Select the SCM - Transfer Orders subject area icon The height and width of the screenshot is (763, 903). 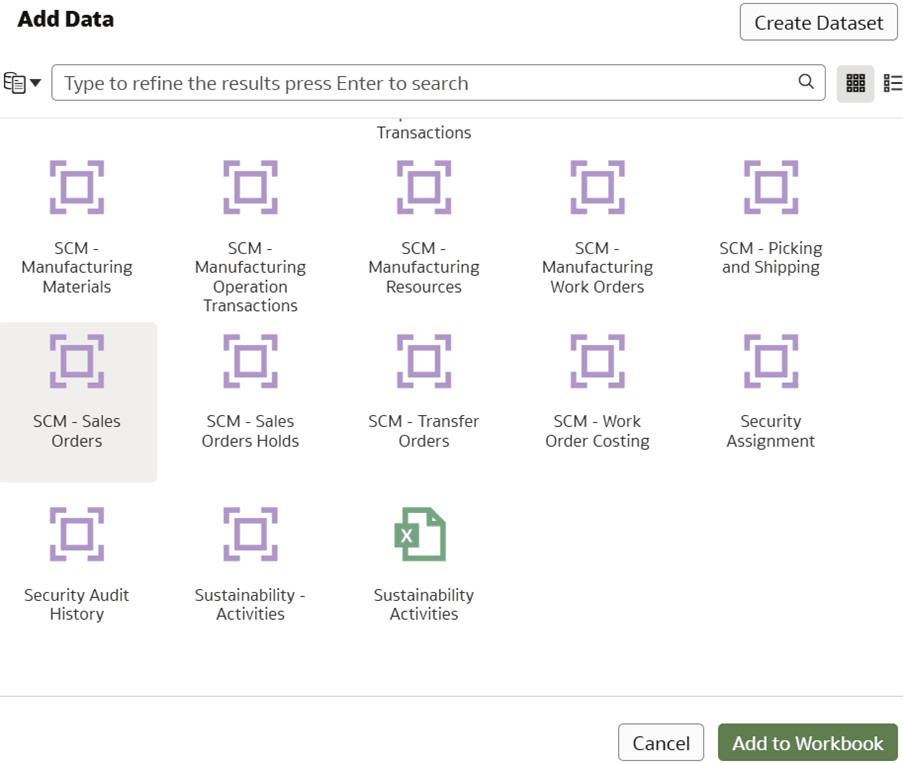[424, 361]
